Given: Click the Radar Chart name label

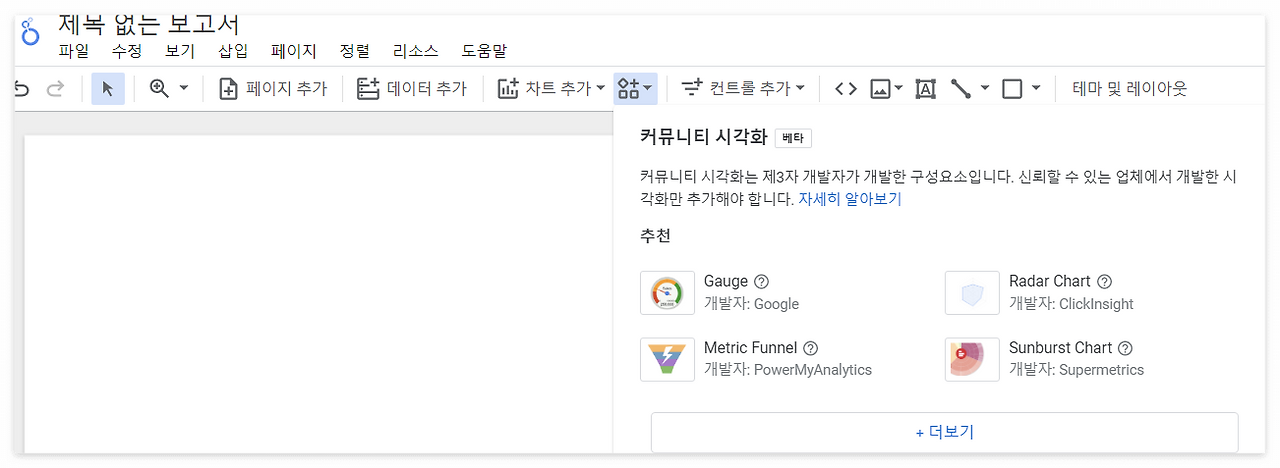Looking at the screenshot, I should tap(1050, 282).
